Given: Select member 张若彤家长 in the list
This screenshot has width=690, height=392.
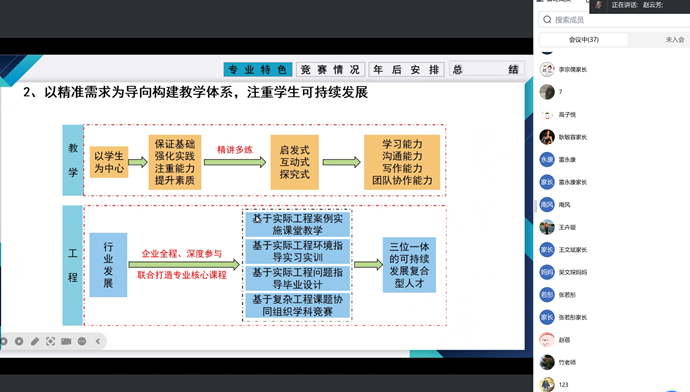Looking at the screenshot, I should coord(612,317).
